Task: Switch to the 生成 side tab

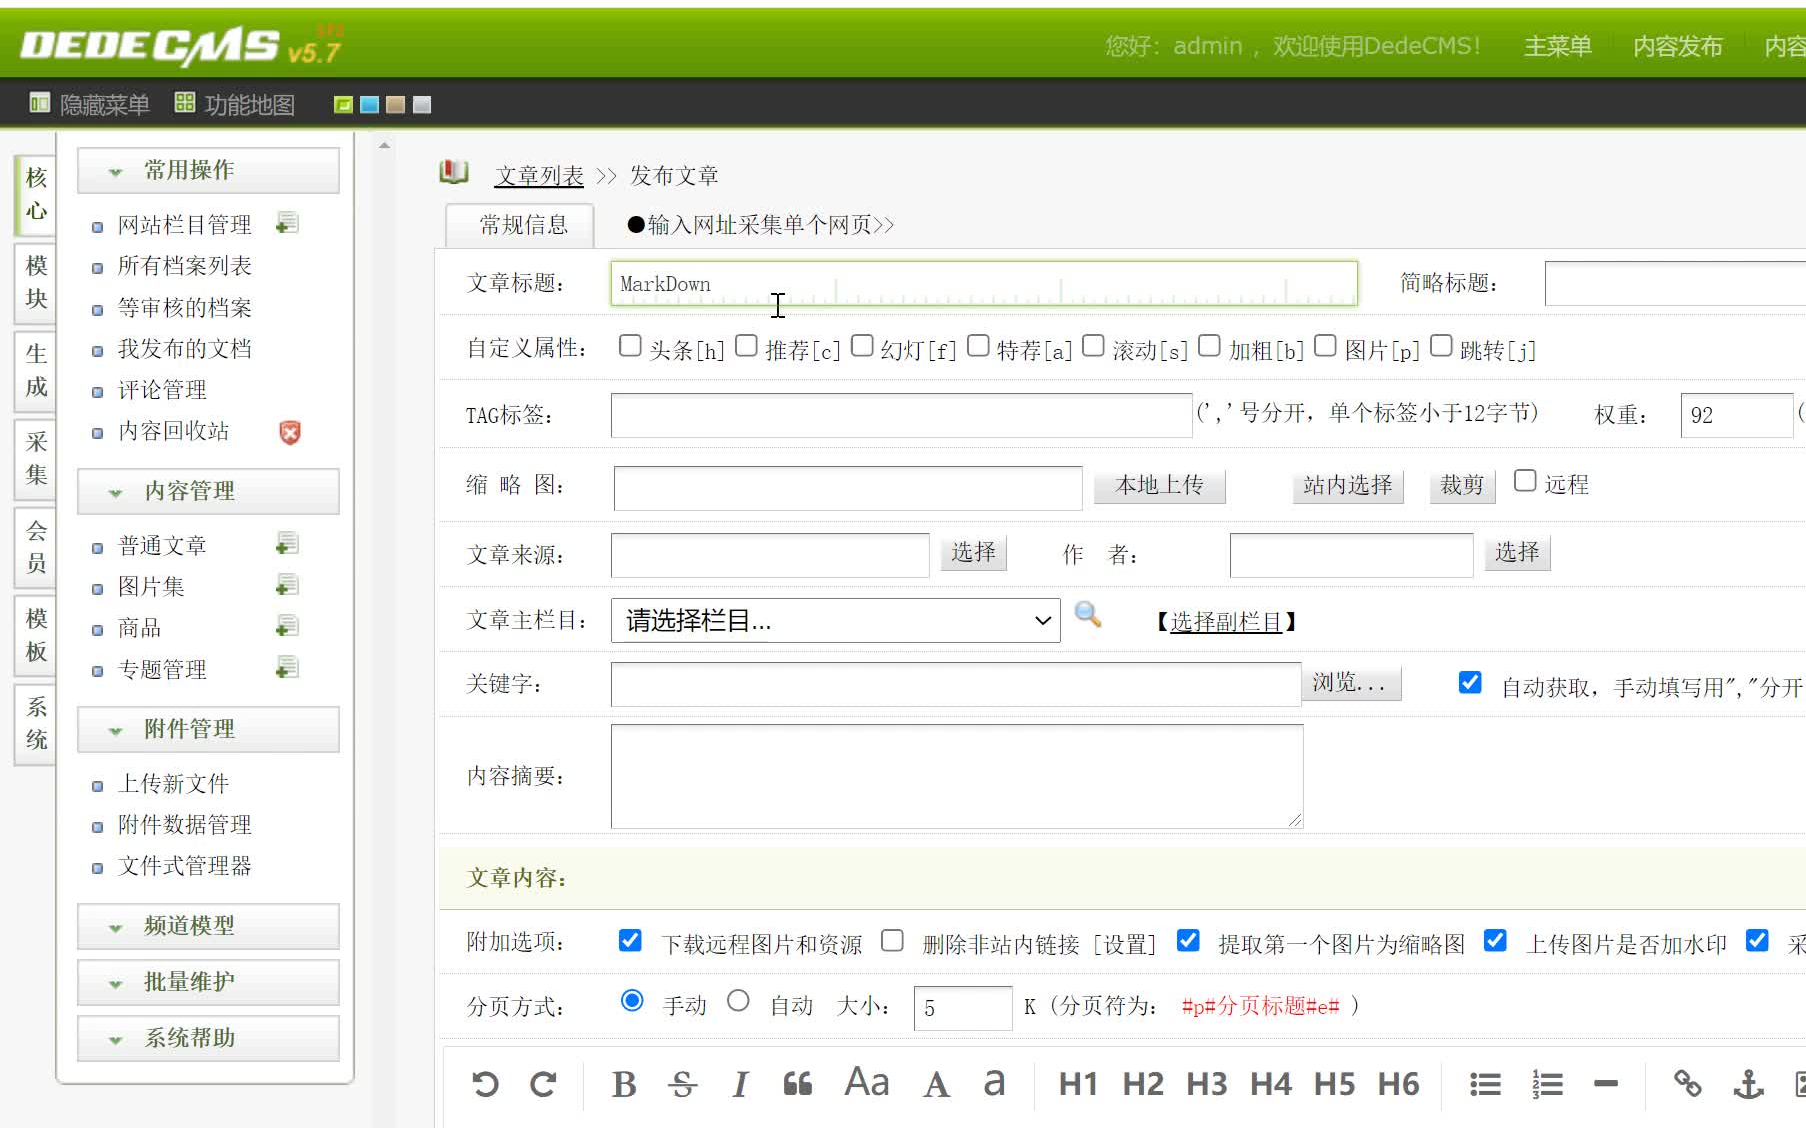Action: [x=36, y=370]
